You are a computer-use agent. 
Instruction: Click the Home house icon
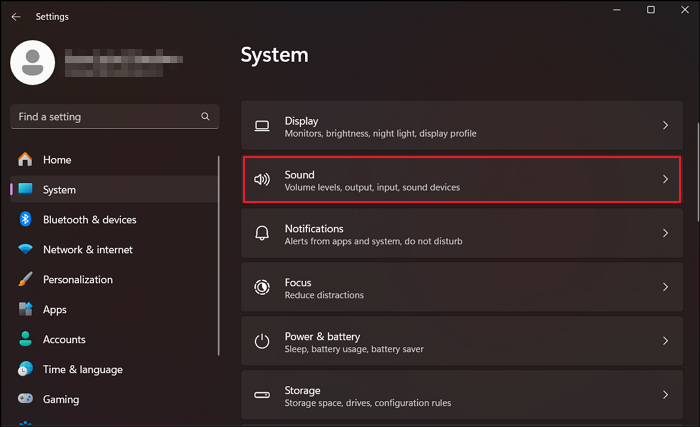click(25, 159)
